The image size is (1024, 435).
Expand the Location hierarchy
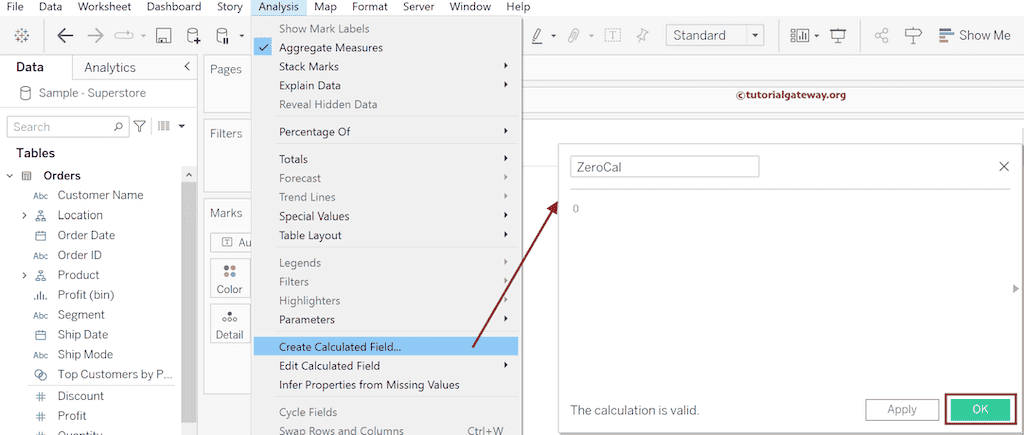click(24, 215)
